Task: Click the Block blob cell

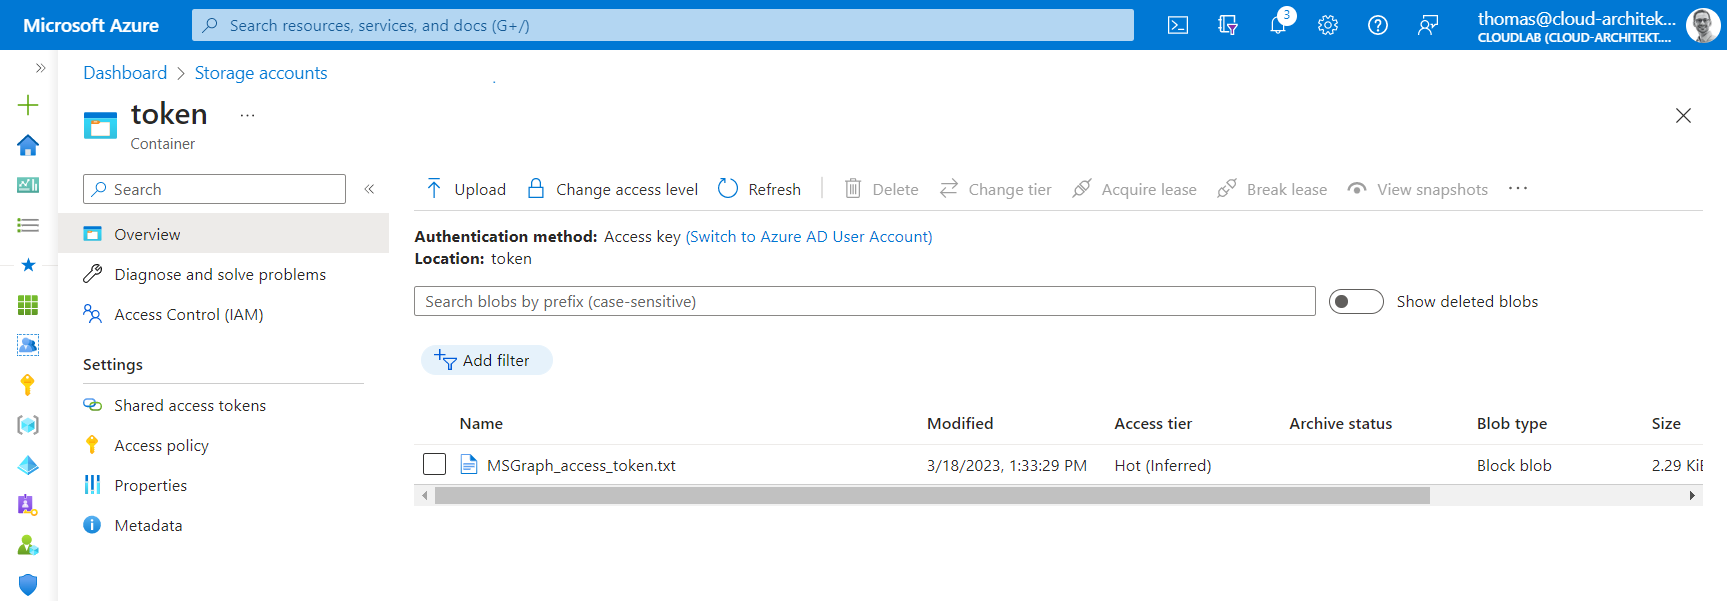Action: click(x=1514, y=465)
